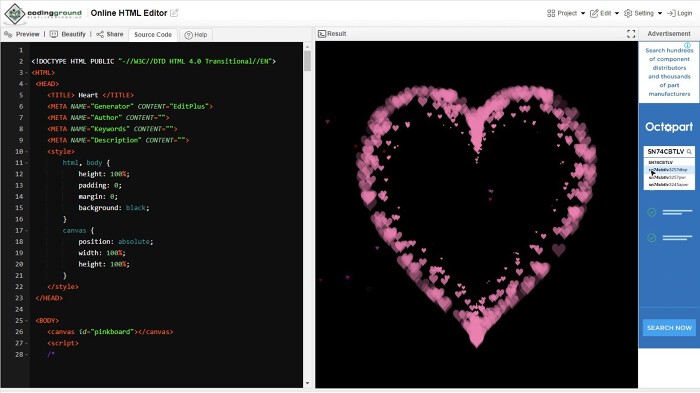Collapse the style fold at line 10

coord(26,151)
